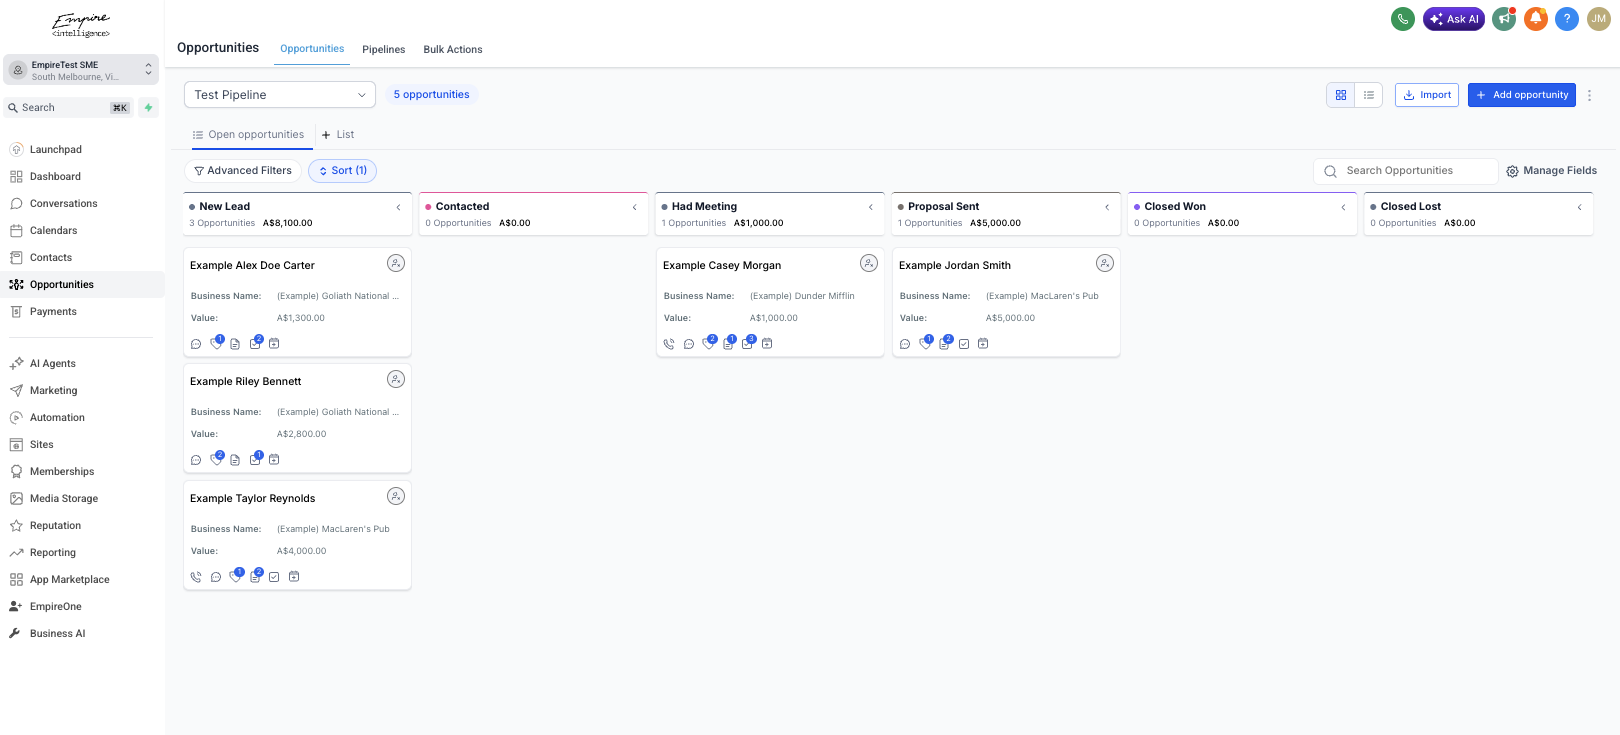The image size is (1620, 735).
Task: Click the Add opportunity button
Action: (1522, 95)
